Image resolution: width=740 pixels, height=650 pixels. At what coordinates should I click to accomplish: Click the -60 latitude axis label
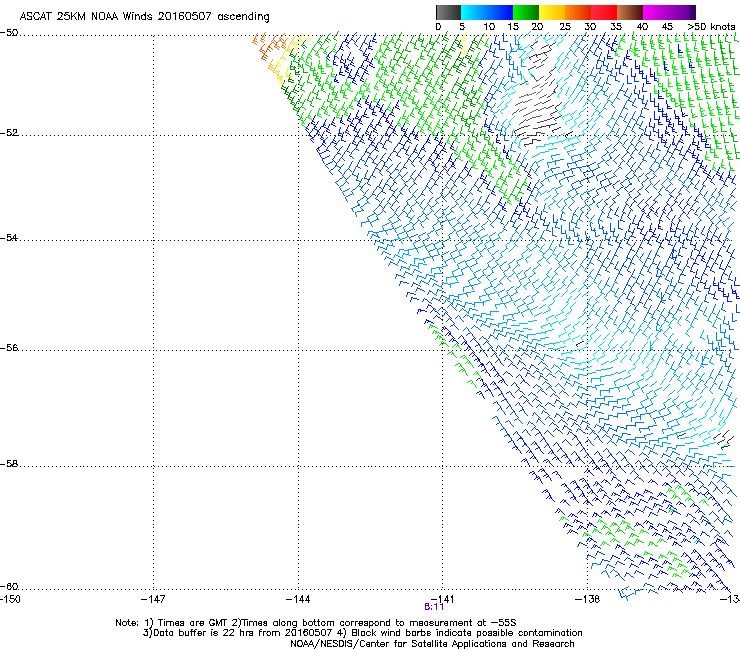[x=9, y=587]
